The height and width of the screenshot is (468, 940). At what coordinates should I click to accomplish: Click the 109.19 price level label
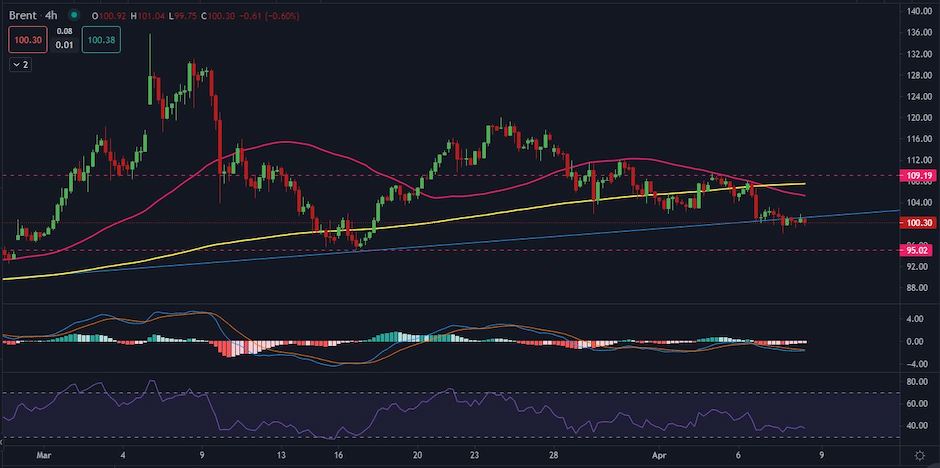click(918, 175)
